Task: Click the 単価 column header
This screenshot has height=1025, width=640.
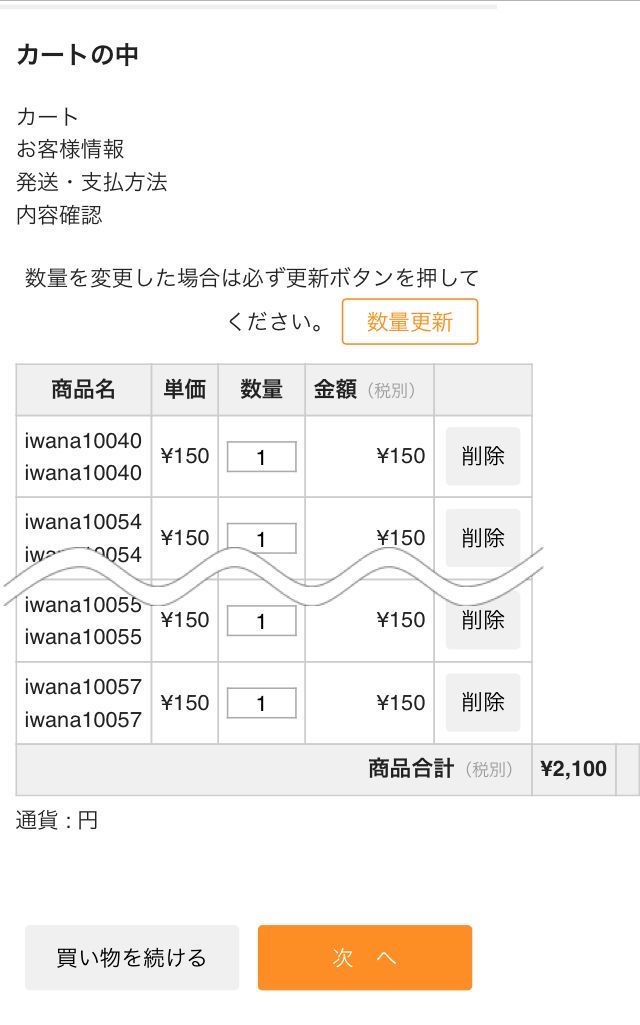Action: [x=184, y=390]
